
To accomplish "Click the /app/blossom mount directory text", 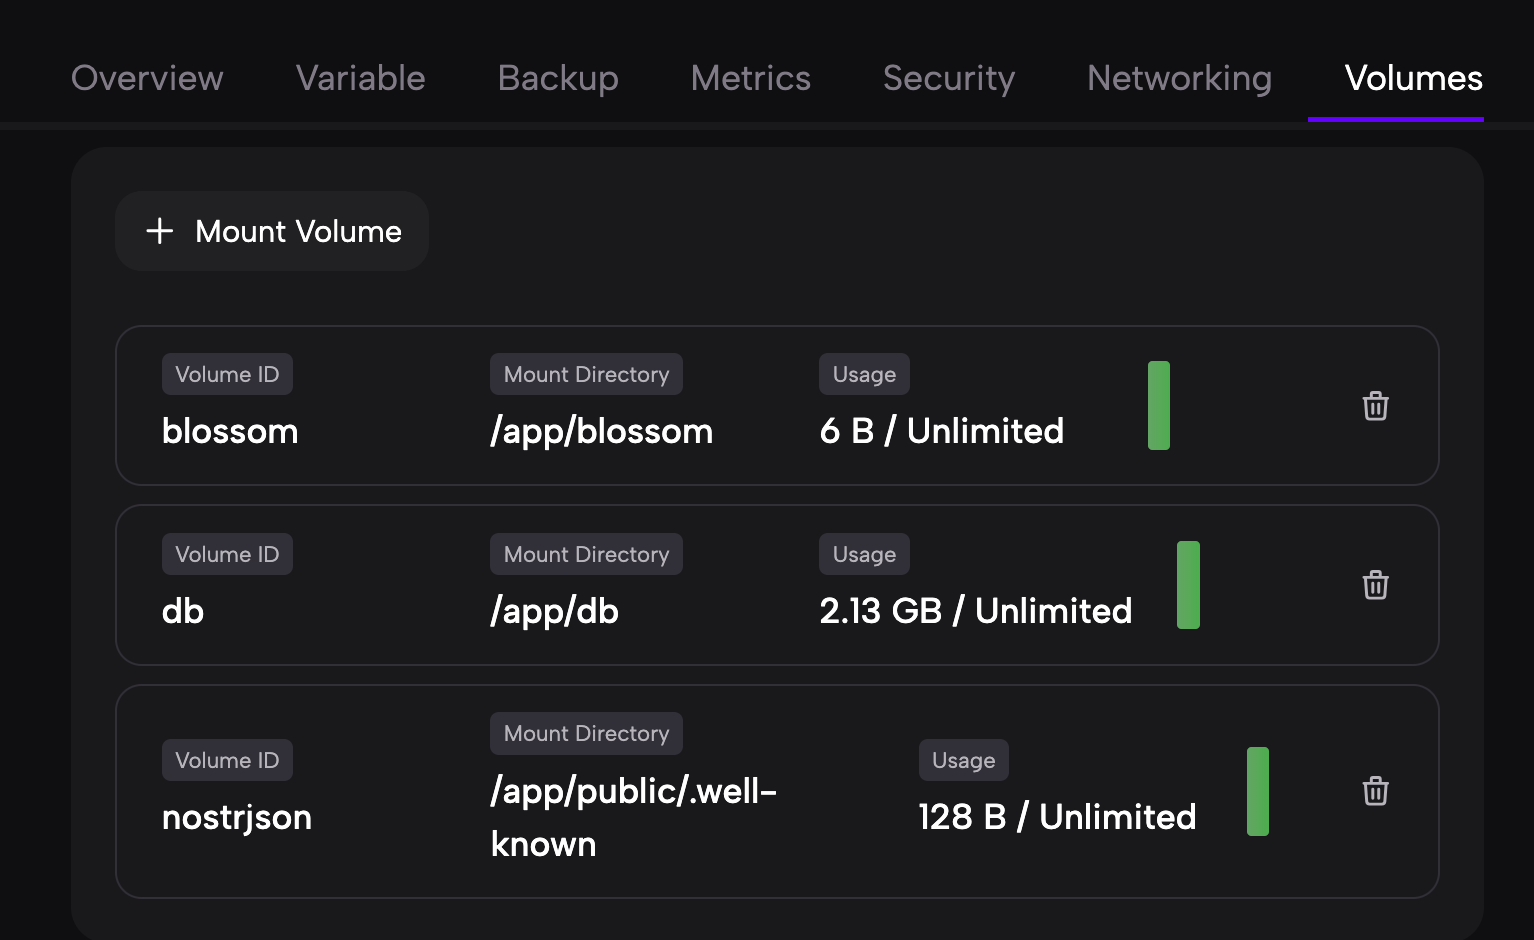I will pyautogui.click(x=601, y=431).
